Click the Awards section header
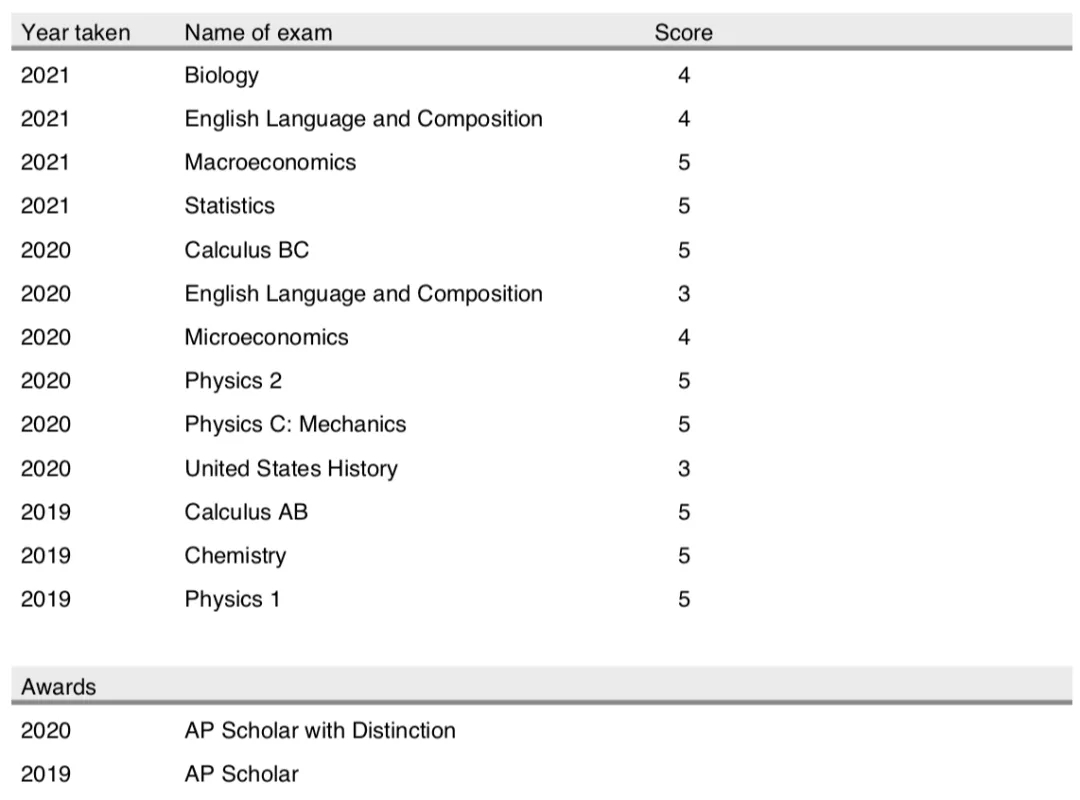Viewport: 1080px width, 800px height. [59, 687]
